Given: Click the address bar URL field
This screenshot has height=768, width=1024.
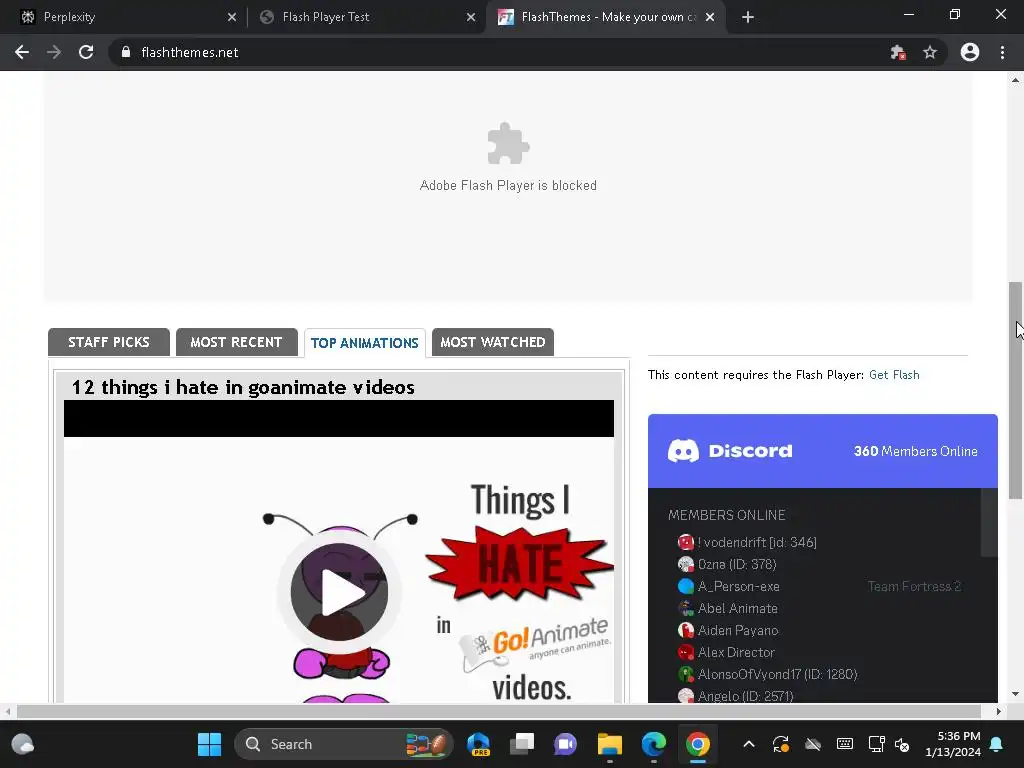Looking at the screenshot, I should click(x=496, y=52).
